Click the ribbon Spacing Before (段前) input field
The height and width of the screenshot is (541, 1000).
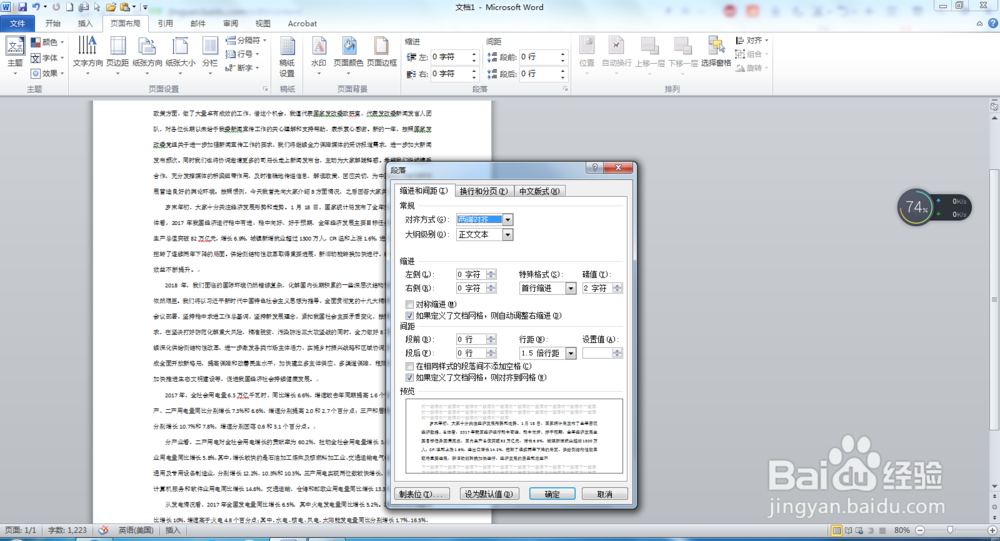(x=539, y=57)
